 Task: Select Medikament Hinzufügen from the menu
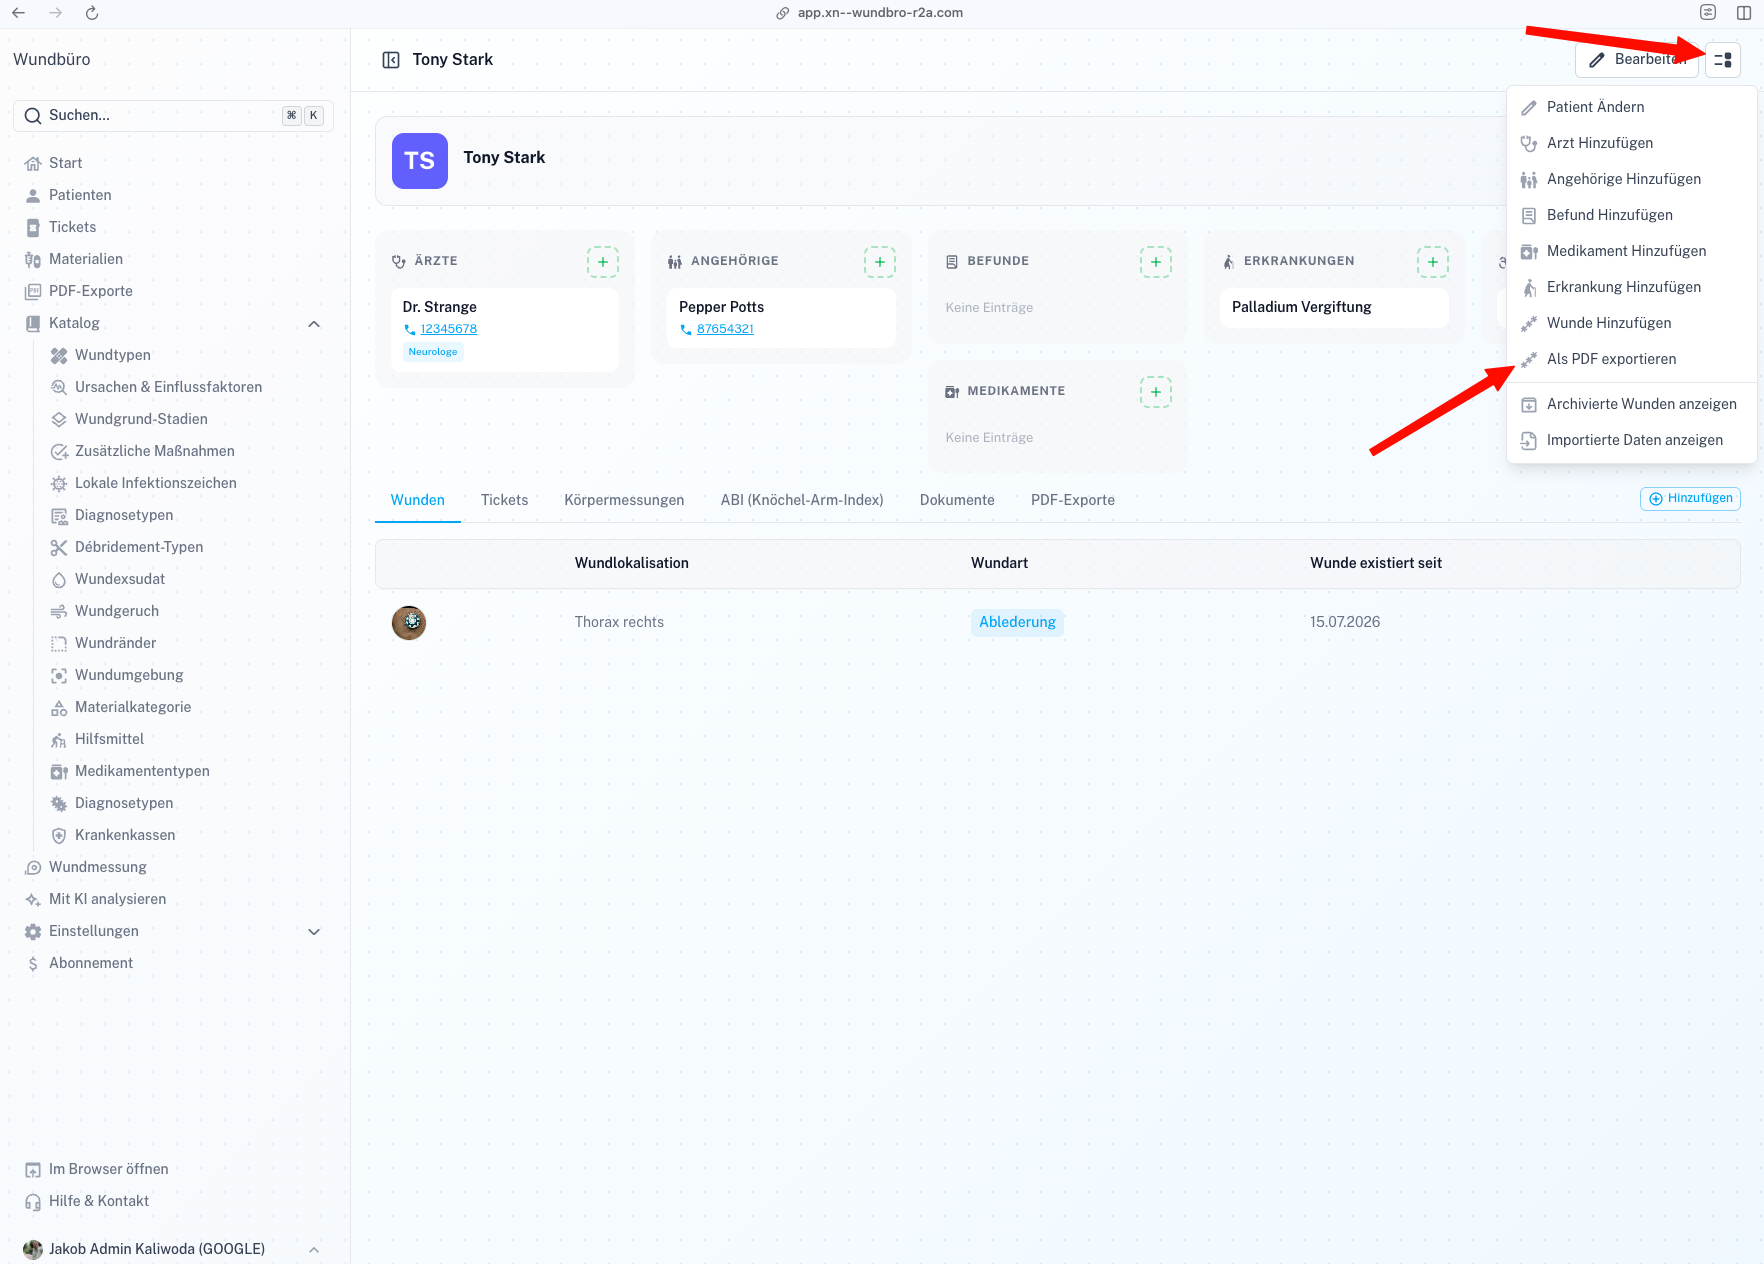coord(1631,251)
